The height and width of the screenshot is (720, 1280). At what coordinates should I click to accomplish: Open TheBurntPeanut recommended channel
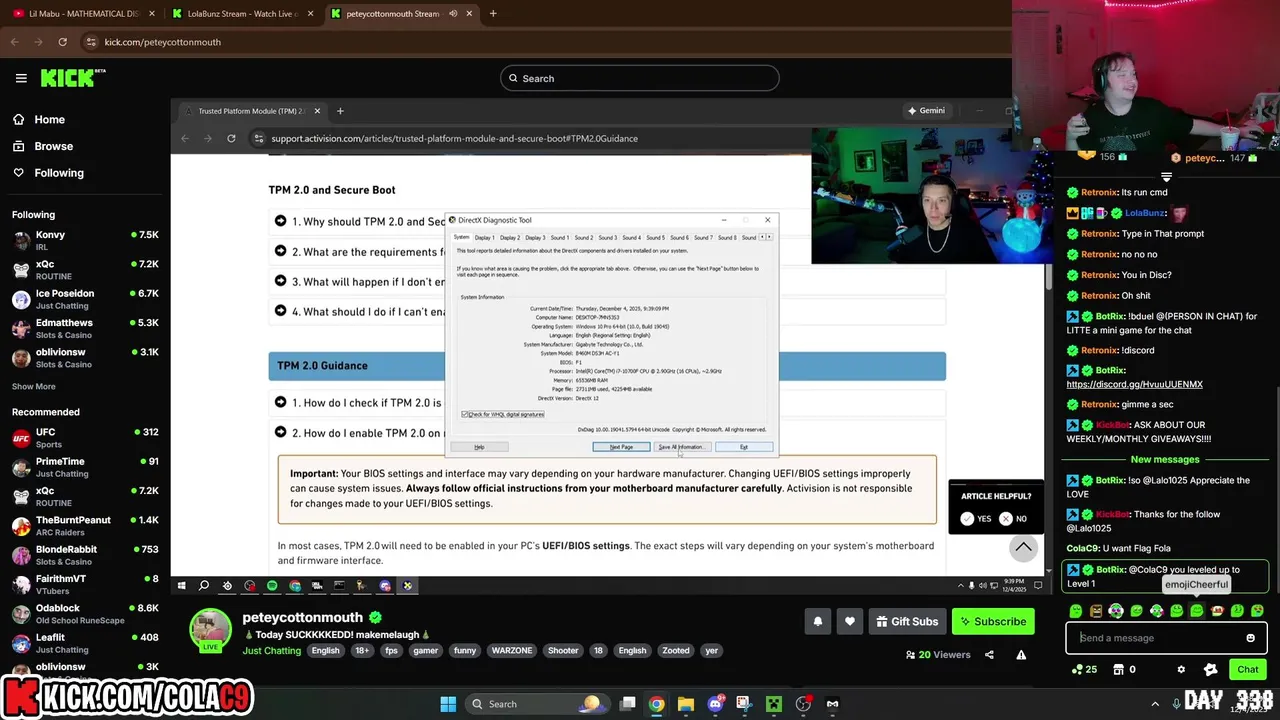(85, 526)
